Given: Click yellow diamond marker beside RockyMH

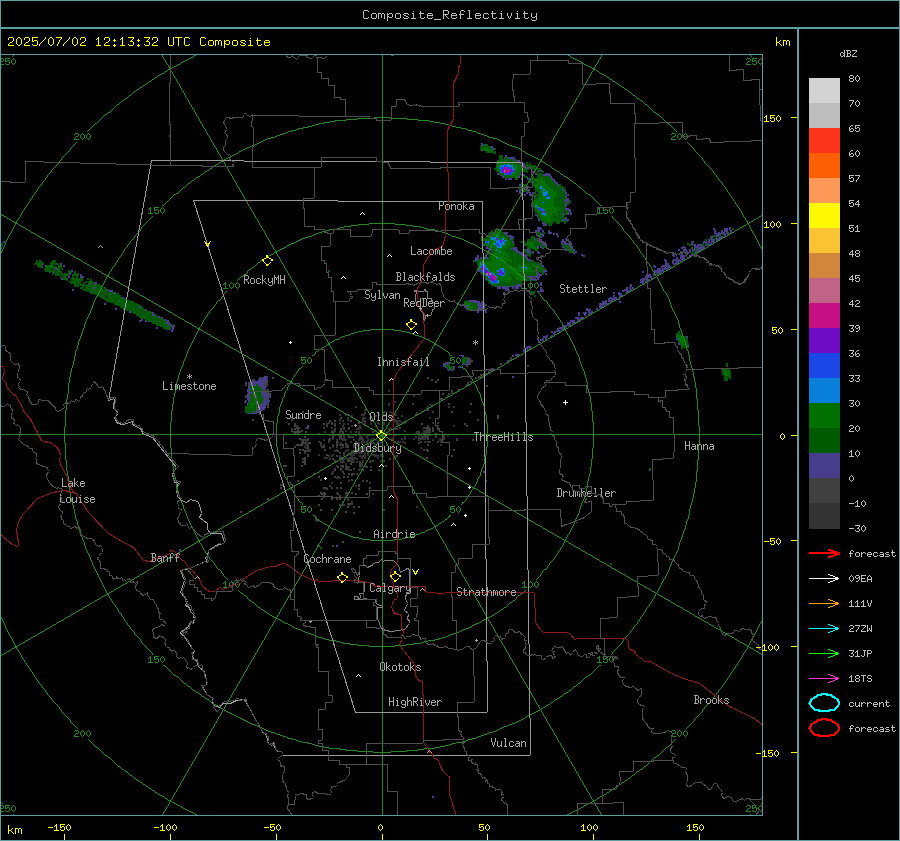Looking at the screenshot, I should click(267, 261).
